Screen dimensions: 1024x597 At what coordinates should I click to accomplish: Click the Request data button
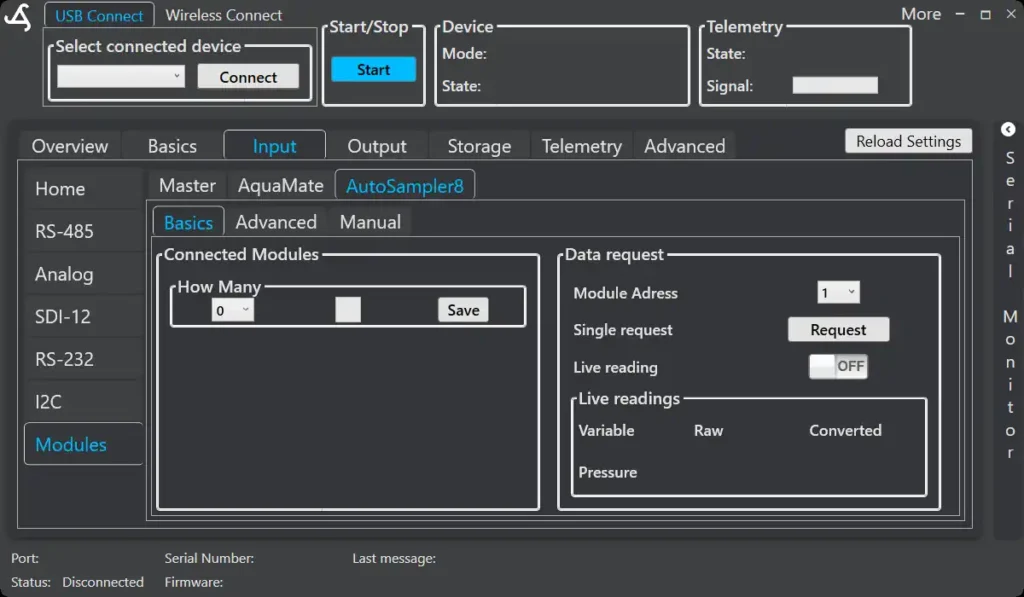pyautogui.click(x=838, y=330)
